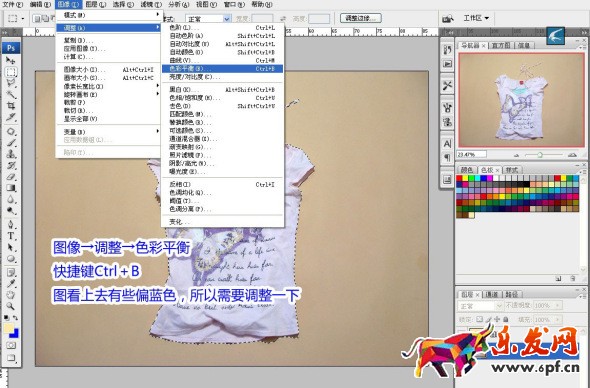Image resolution: width=590 pixels, height=388 pixels.
Task: Reset default foreground and background colors
Action: 6,318
